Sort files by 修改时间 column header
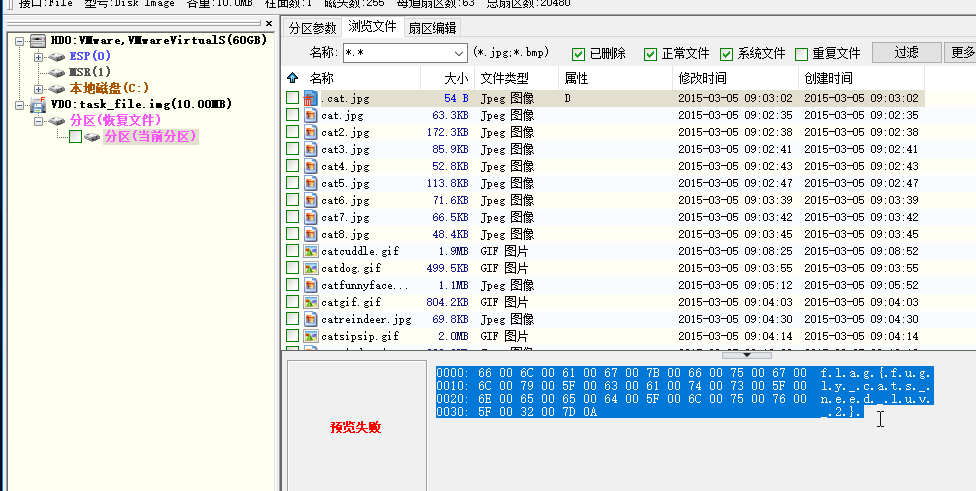Viewport: 976px width, 491px height. pyautogui.click(x=703, y=78)
